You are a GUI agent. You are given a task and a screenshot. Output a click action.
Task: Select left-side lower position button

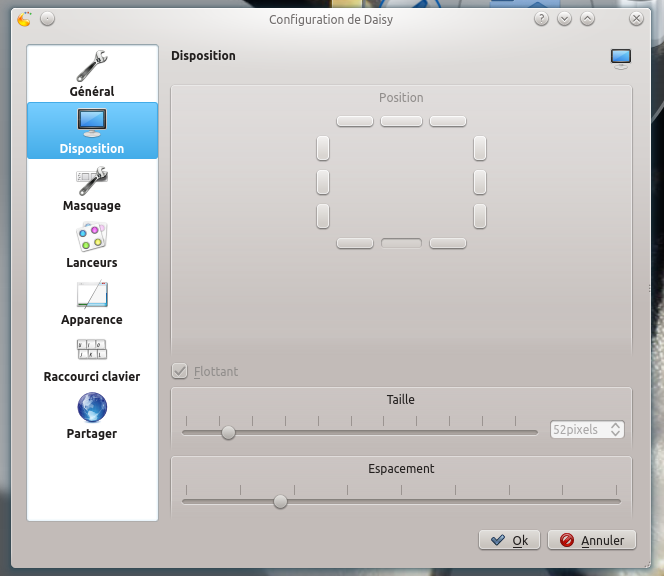pyautogui.click(x=323, y=216)
